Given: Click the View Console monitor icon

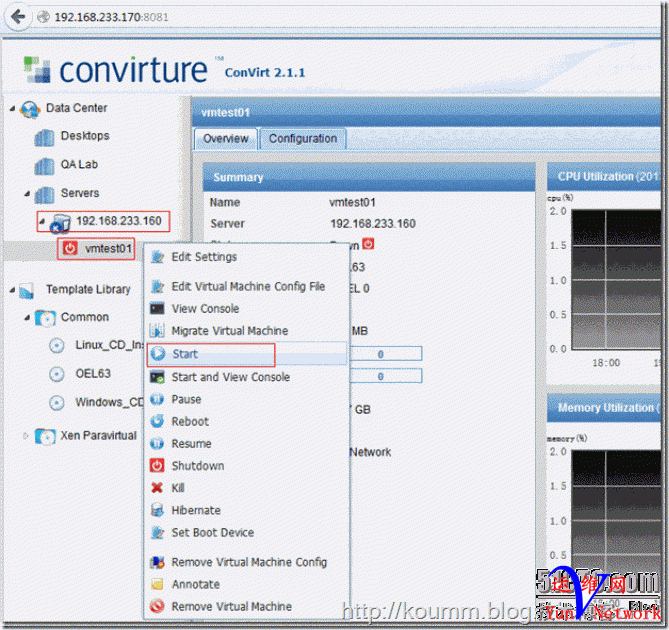Looking at the screenshot, I should pyautogui.click(x=157, y=308).
